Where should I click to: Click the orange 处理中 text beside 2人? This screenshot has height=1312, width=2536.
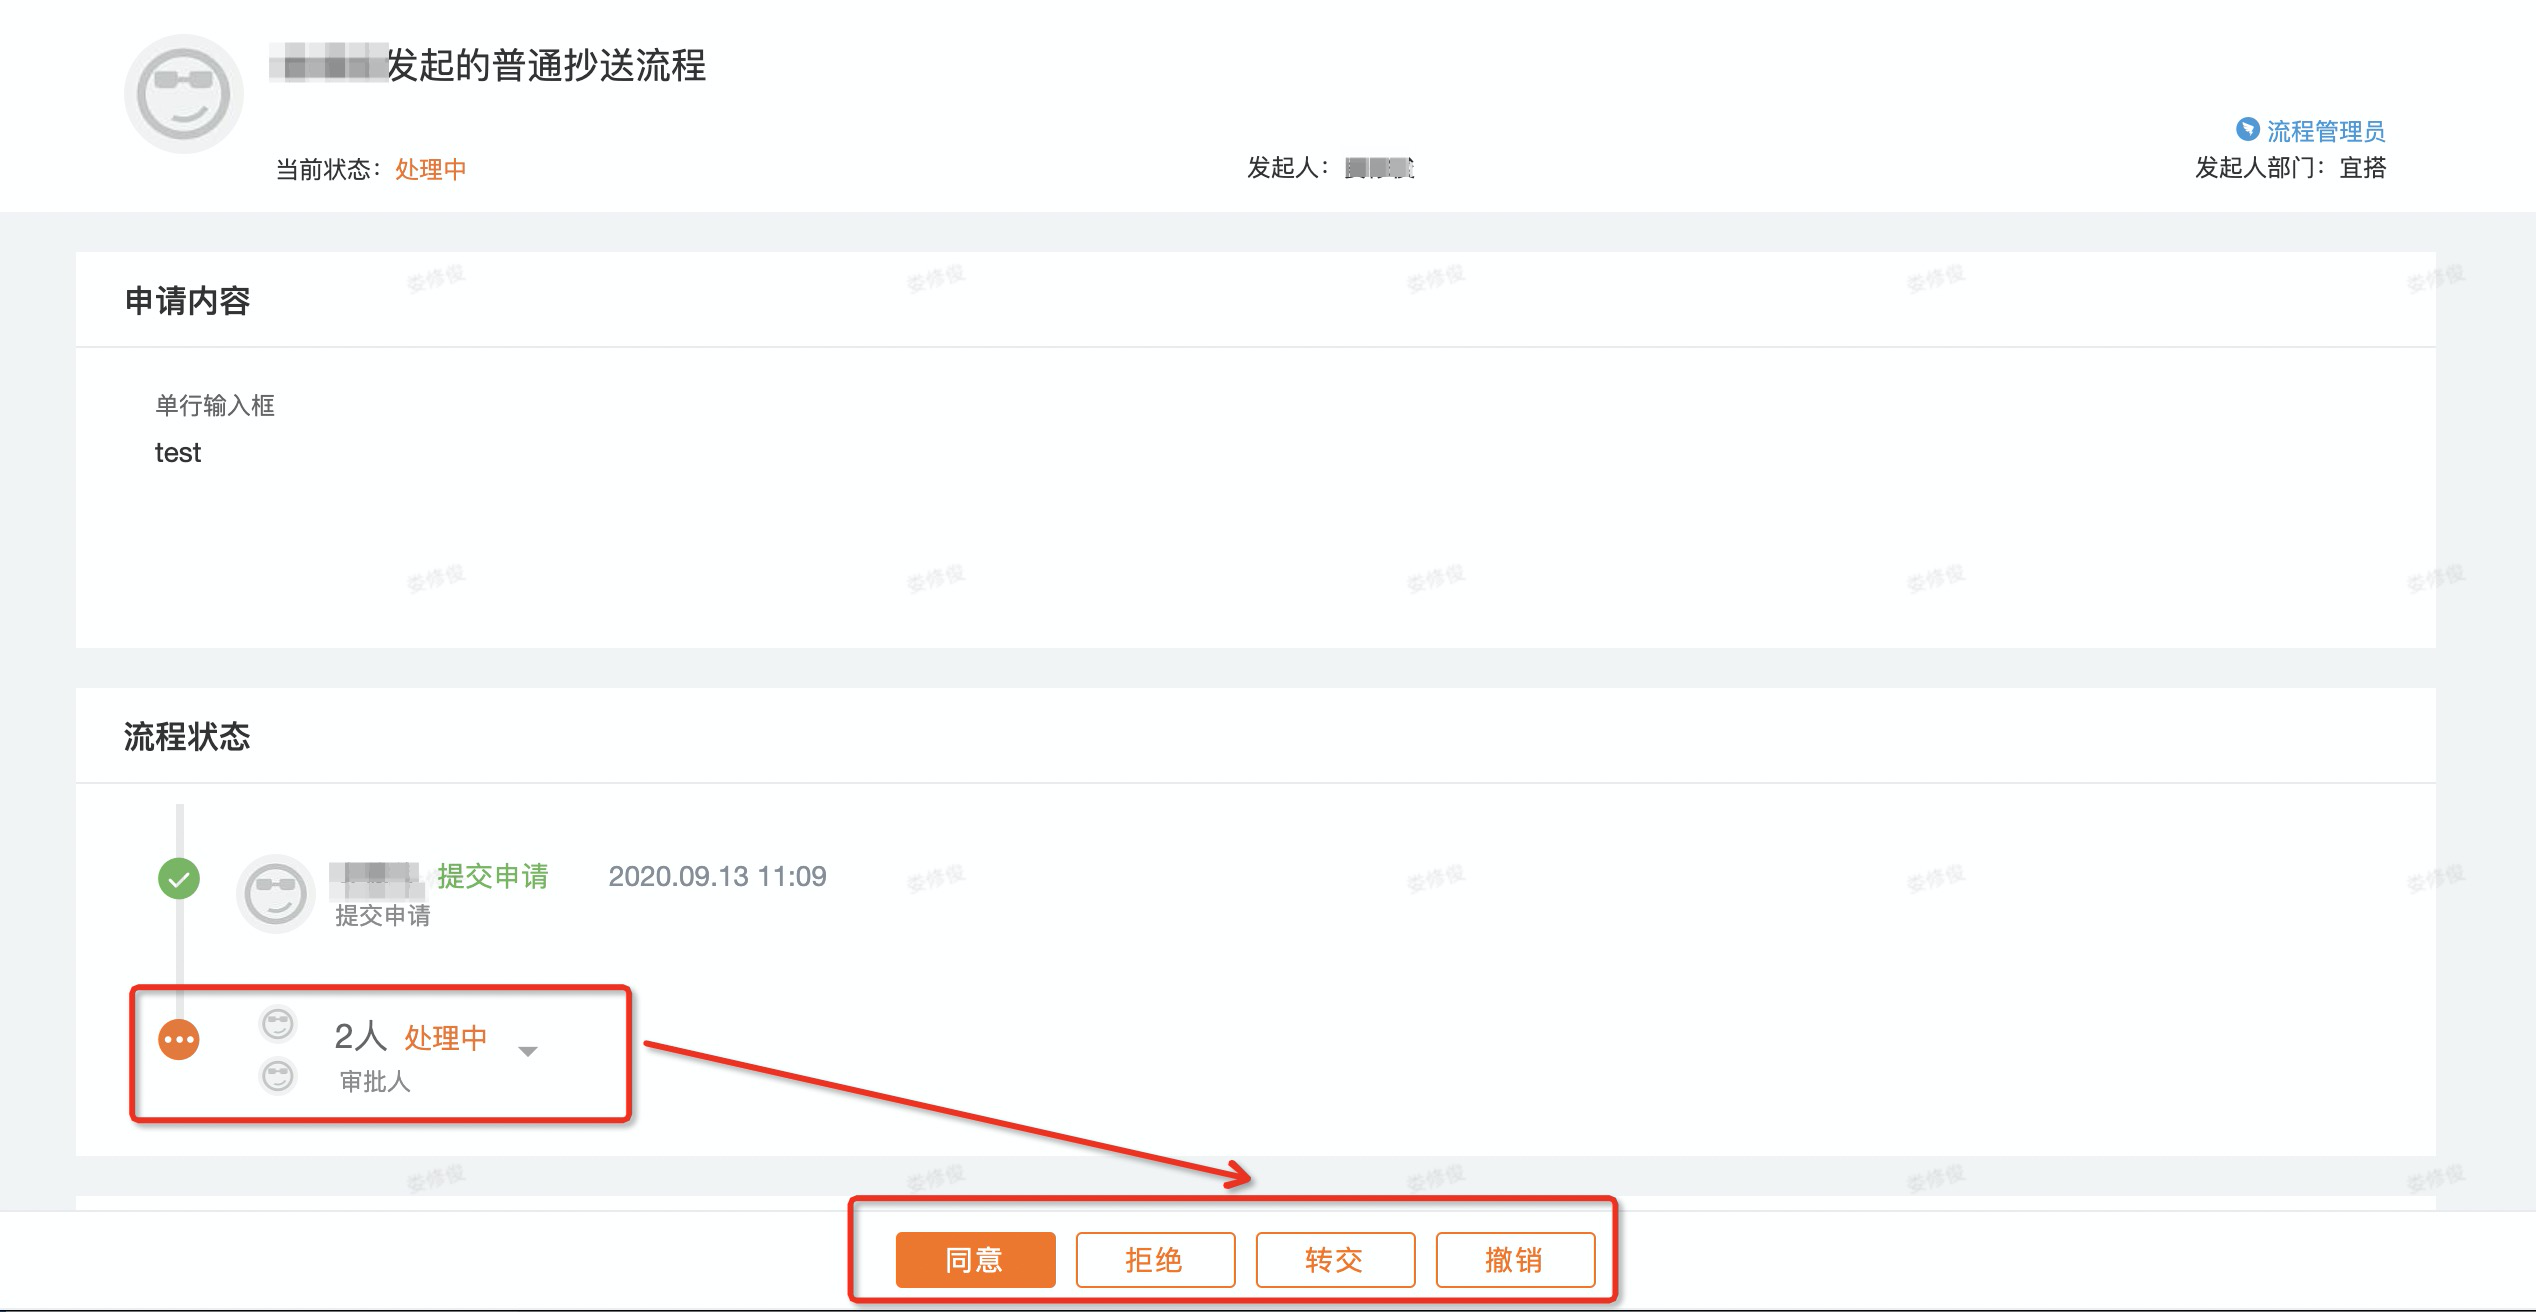click(445, 1038)
